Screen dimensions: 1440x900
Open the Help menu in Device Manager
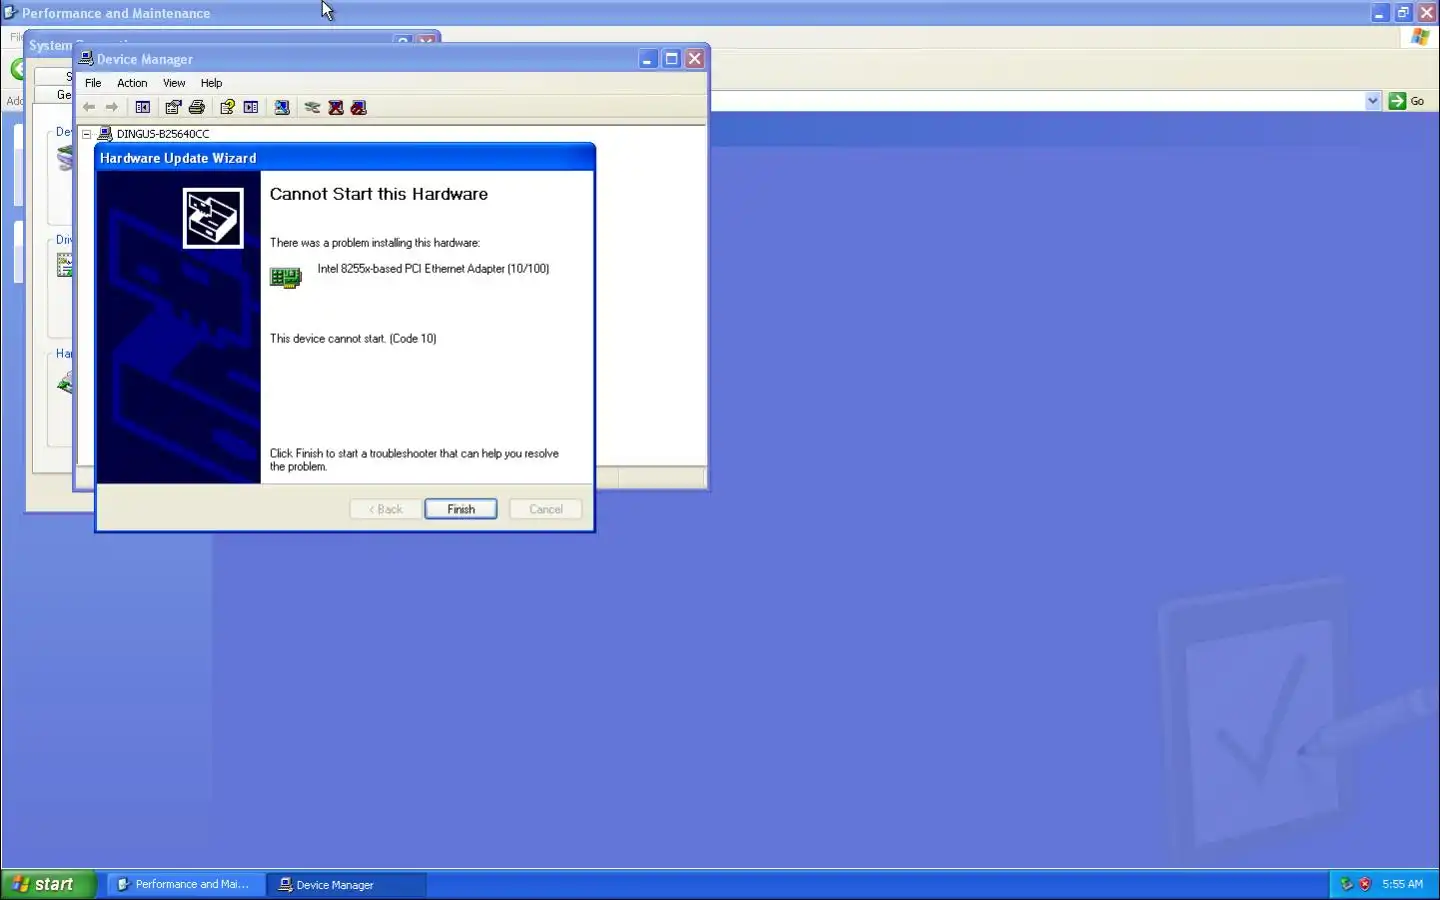pyautogui.click(x=211, y=83)
